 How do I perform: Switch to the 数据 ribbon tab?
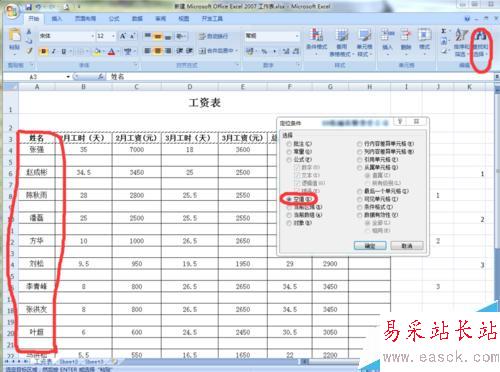(137, 19)
